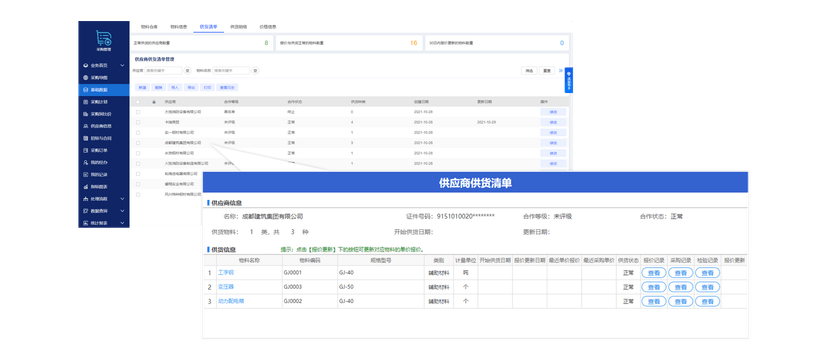Click the bar chart icon below 我的记录

point(86,187)
